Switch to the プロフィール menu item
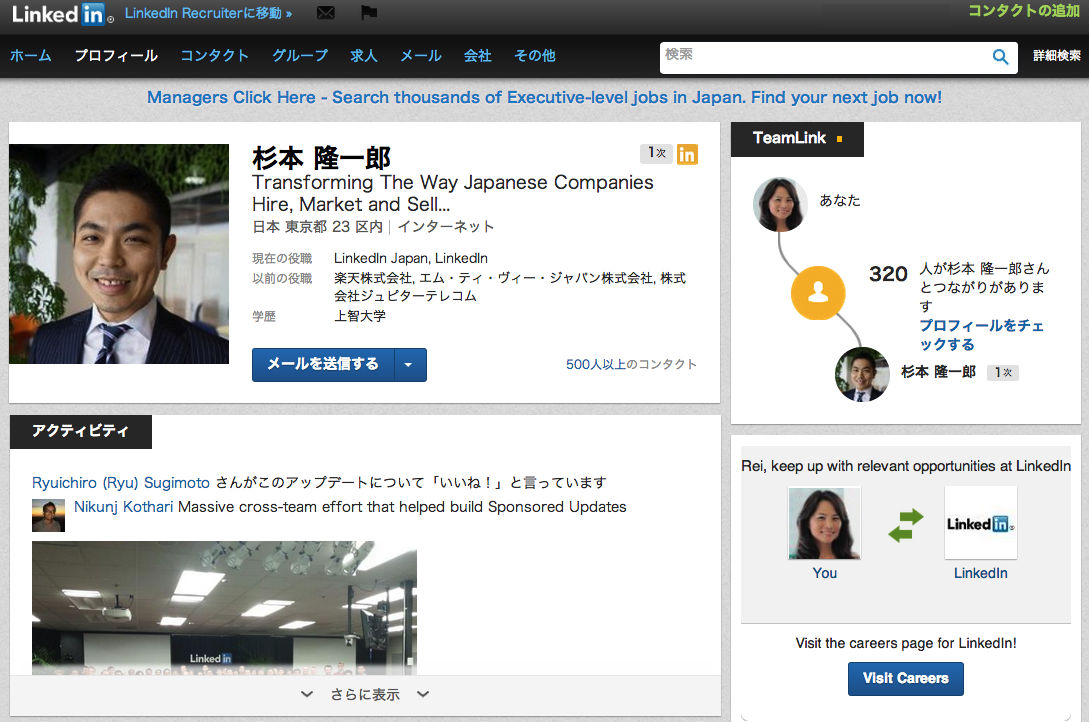Viewport: 1089px width, 722px height. click(x=116, y=57)
